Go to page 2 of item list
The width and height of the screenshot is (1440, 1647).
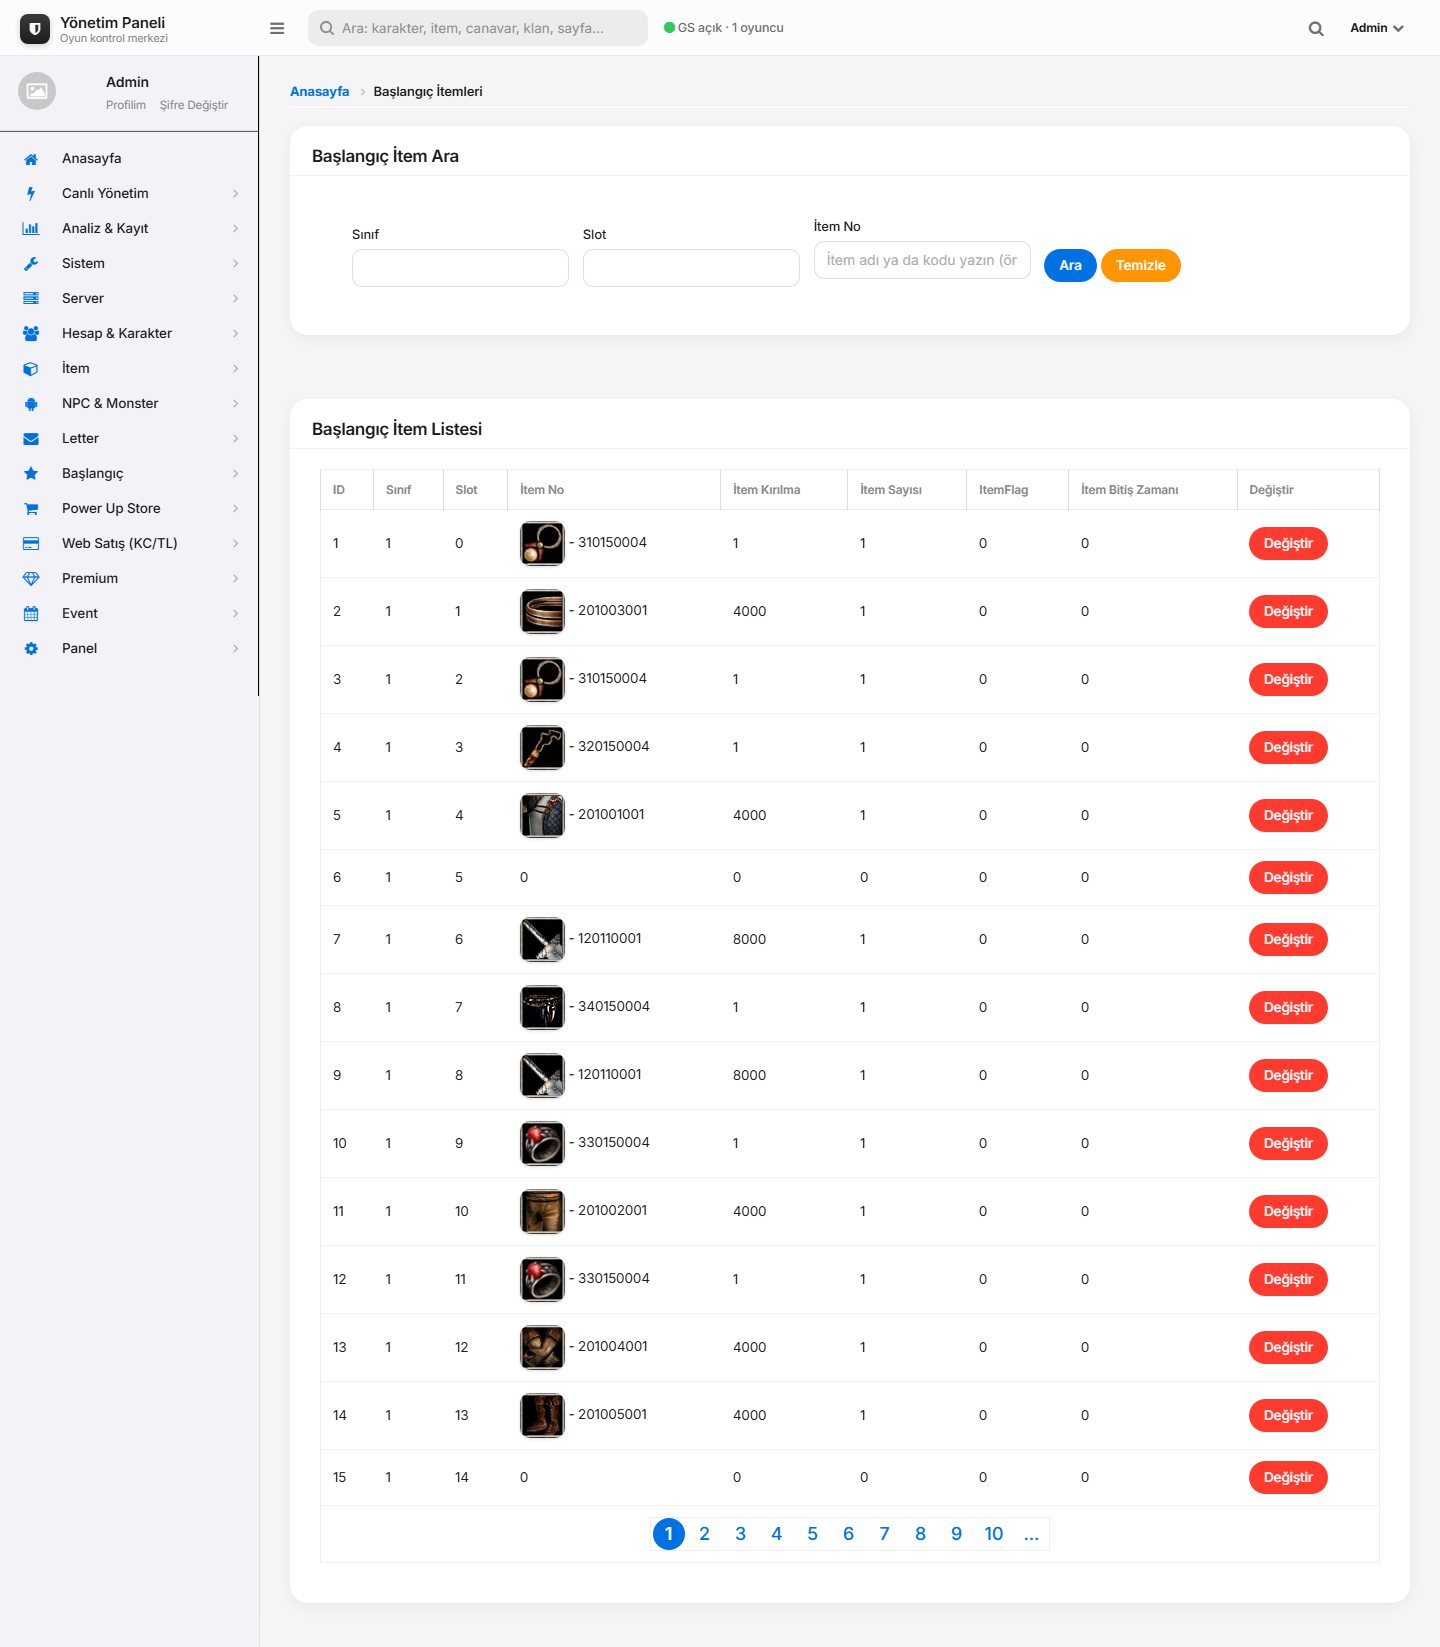coord(705,1534)
